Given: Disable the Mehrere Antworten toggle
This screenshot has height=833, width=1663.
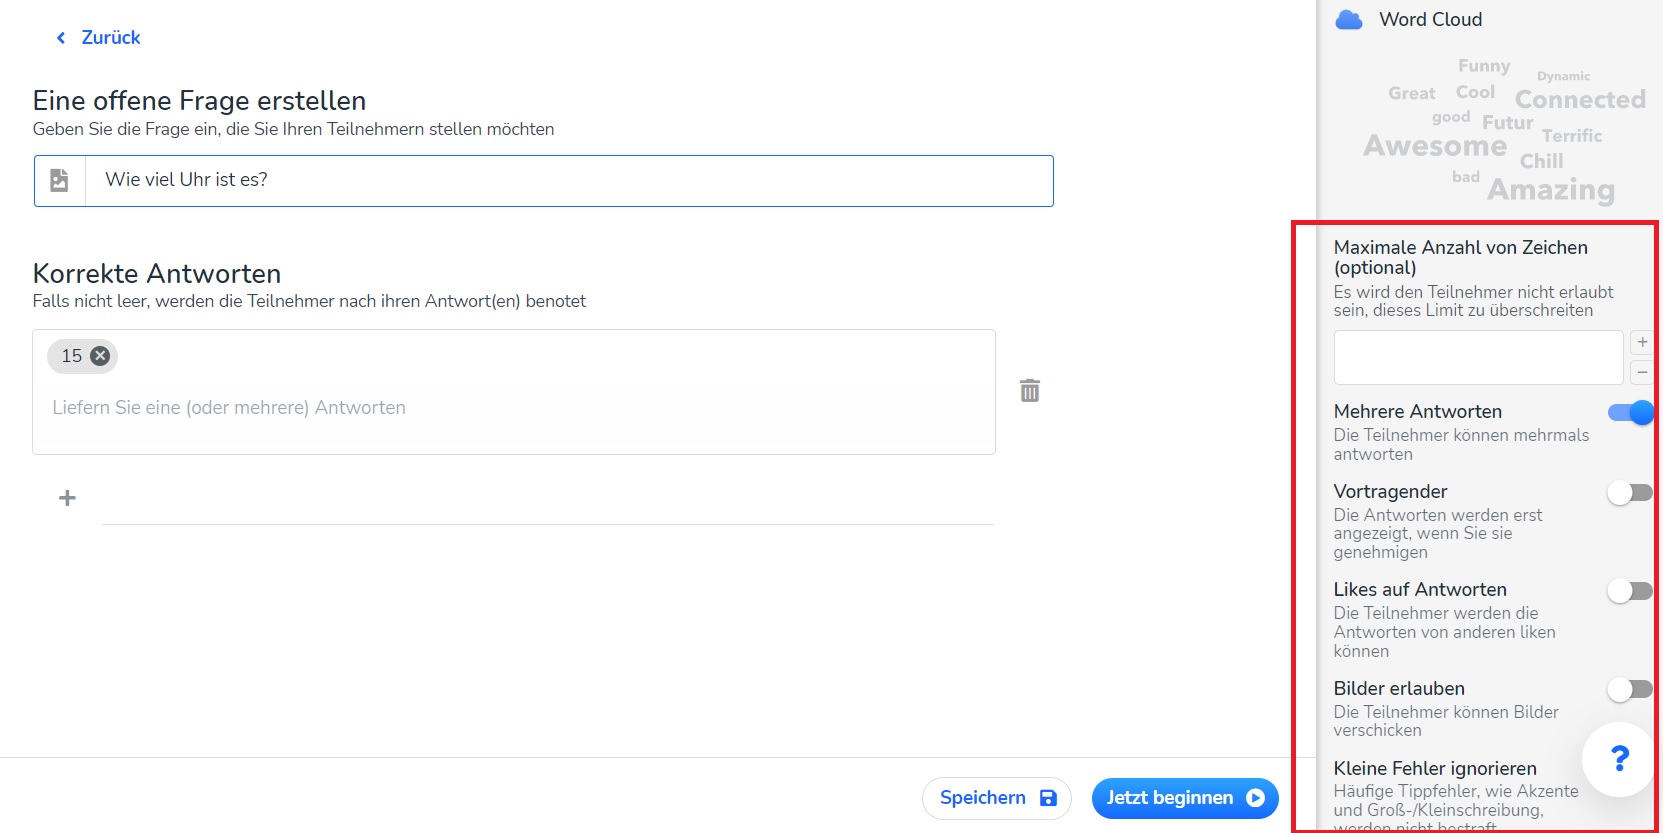Looking at the screenshot, I should [1630, 413].
